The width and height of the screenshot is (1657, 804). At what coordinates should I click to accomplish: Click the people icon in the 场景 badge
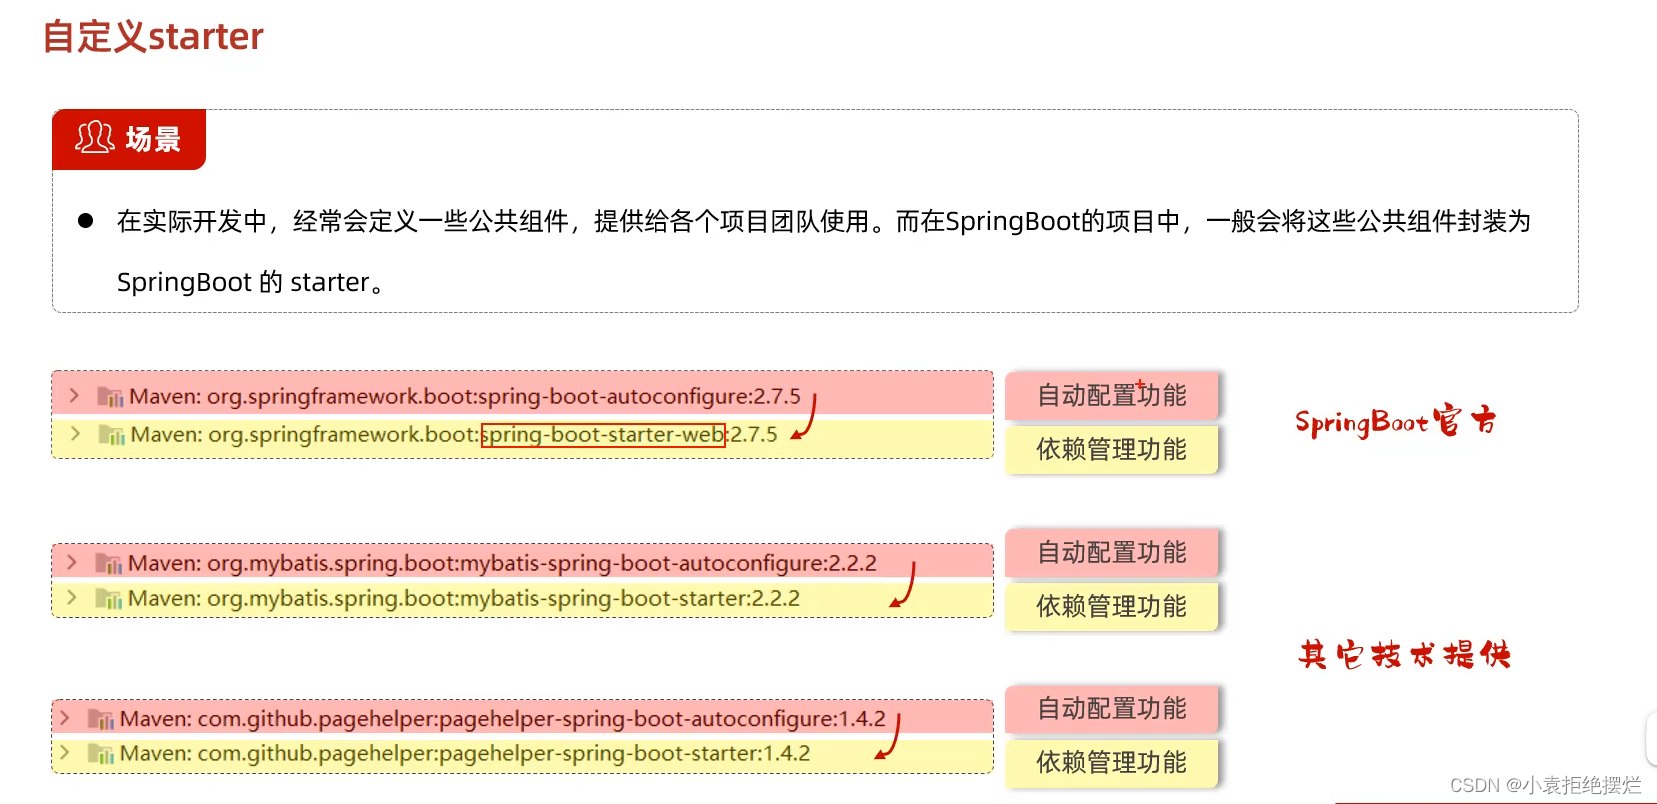click(95, 138)
